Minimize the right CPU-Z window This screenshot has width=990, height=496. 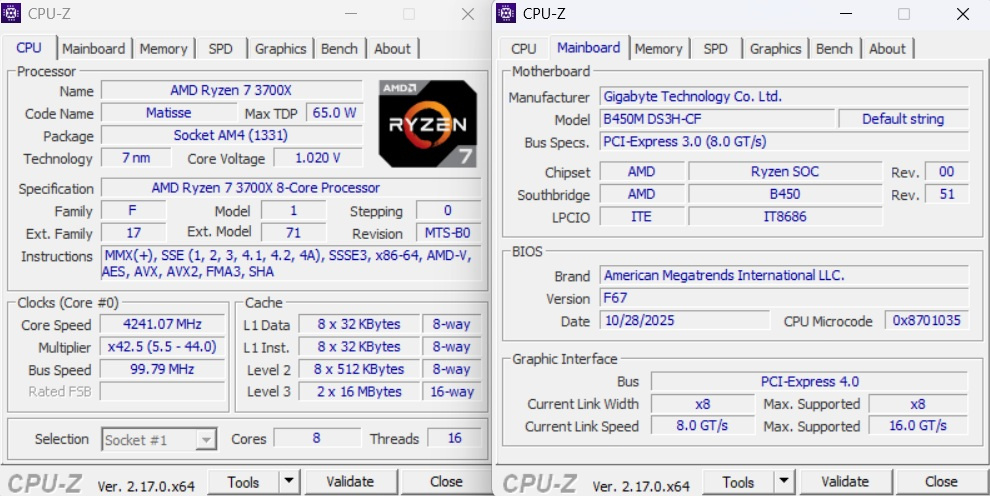pos(846,13)
